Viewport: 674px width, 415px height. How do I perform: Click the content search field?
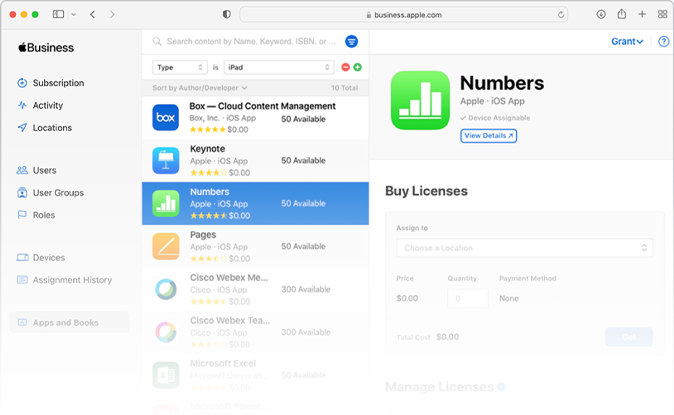(x=251, y=41)
